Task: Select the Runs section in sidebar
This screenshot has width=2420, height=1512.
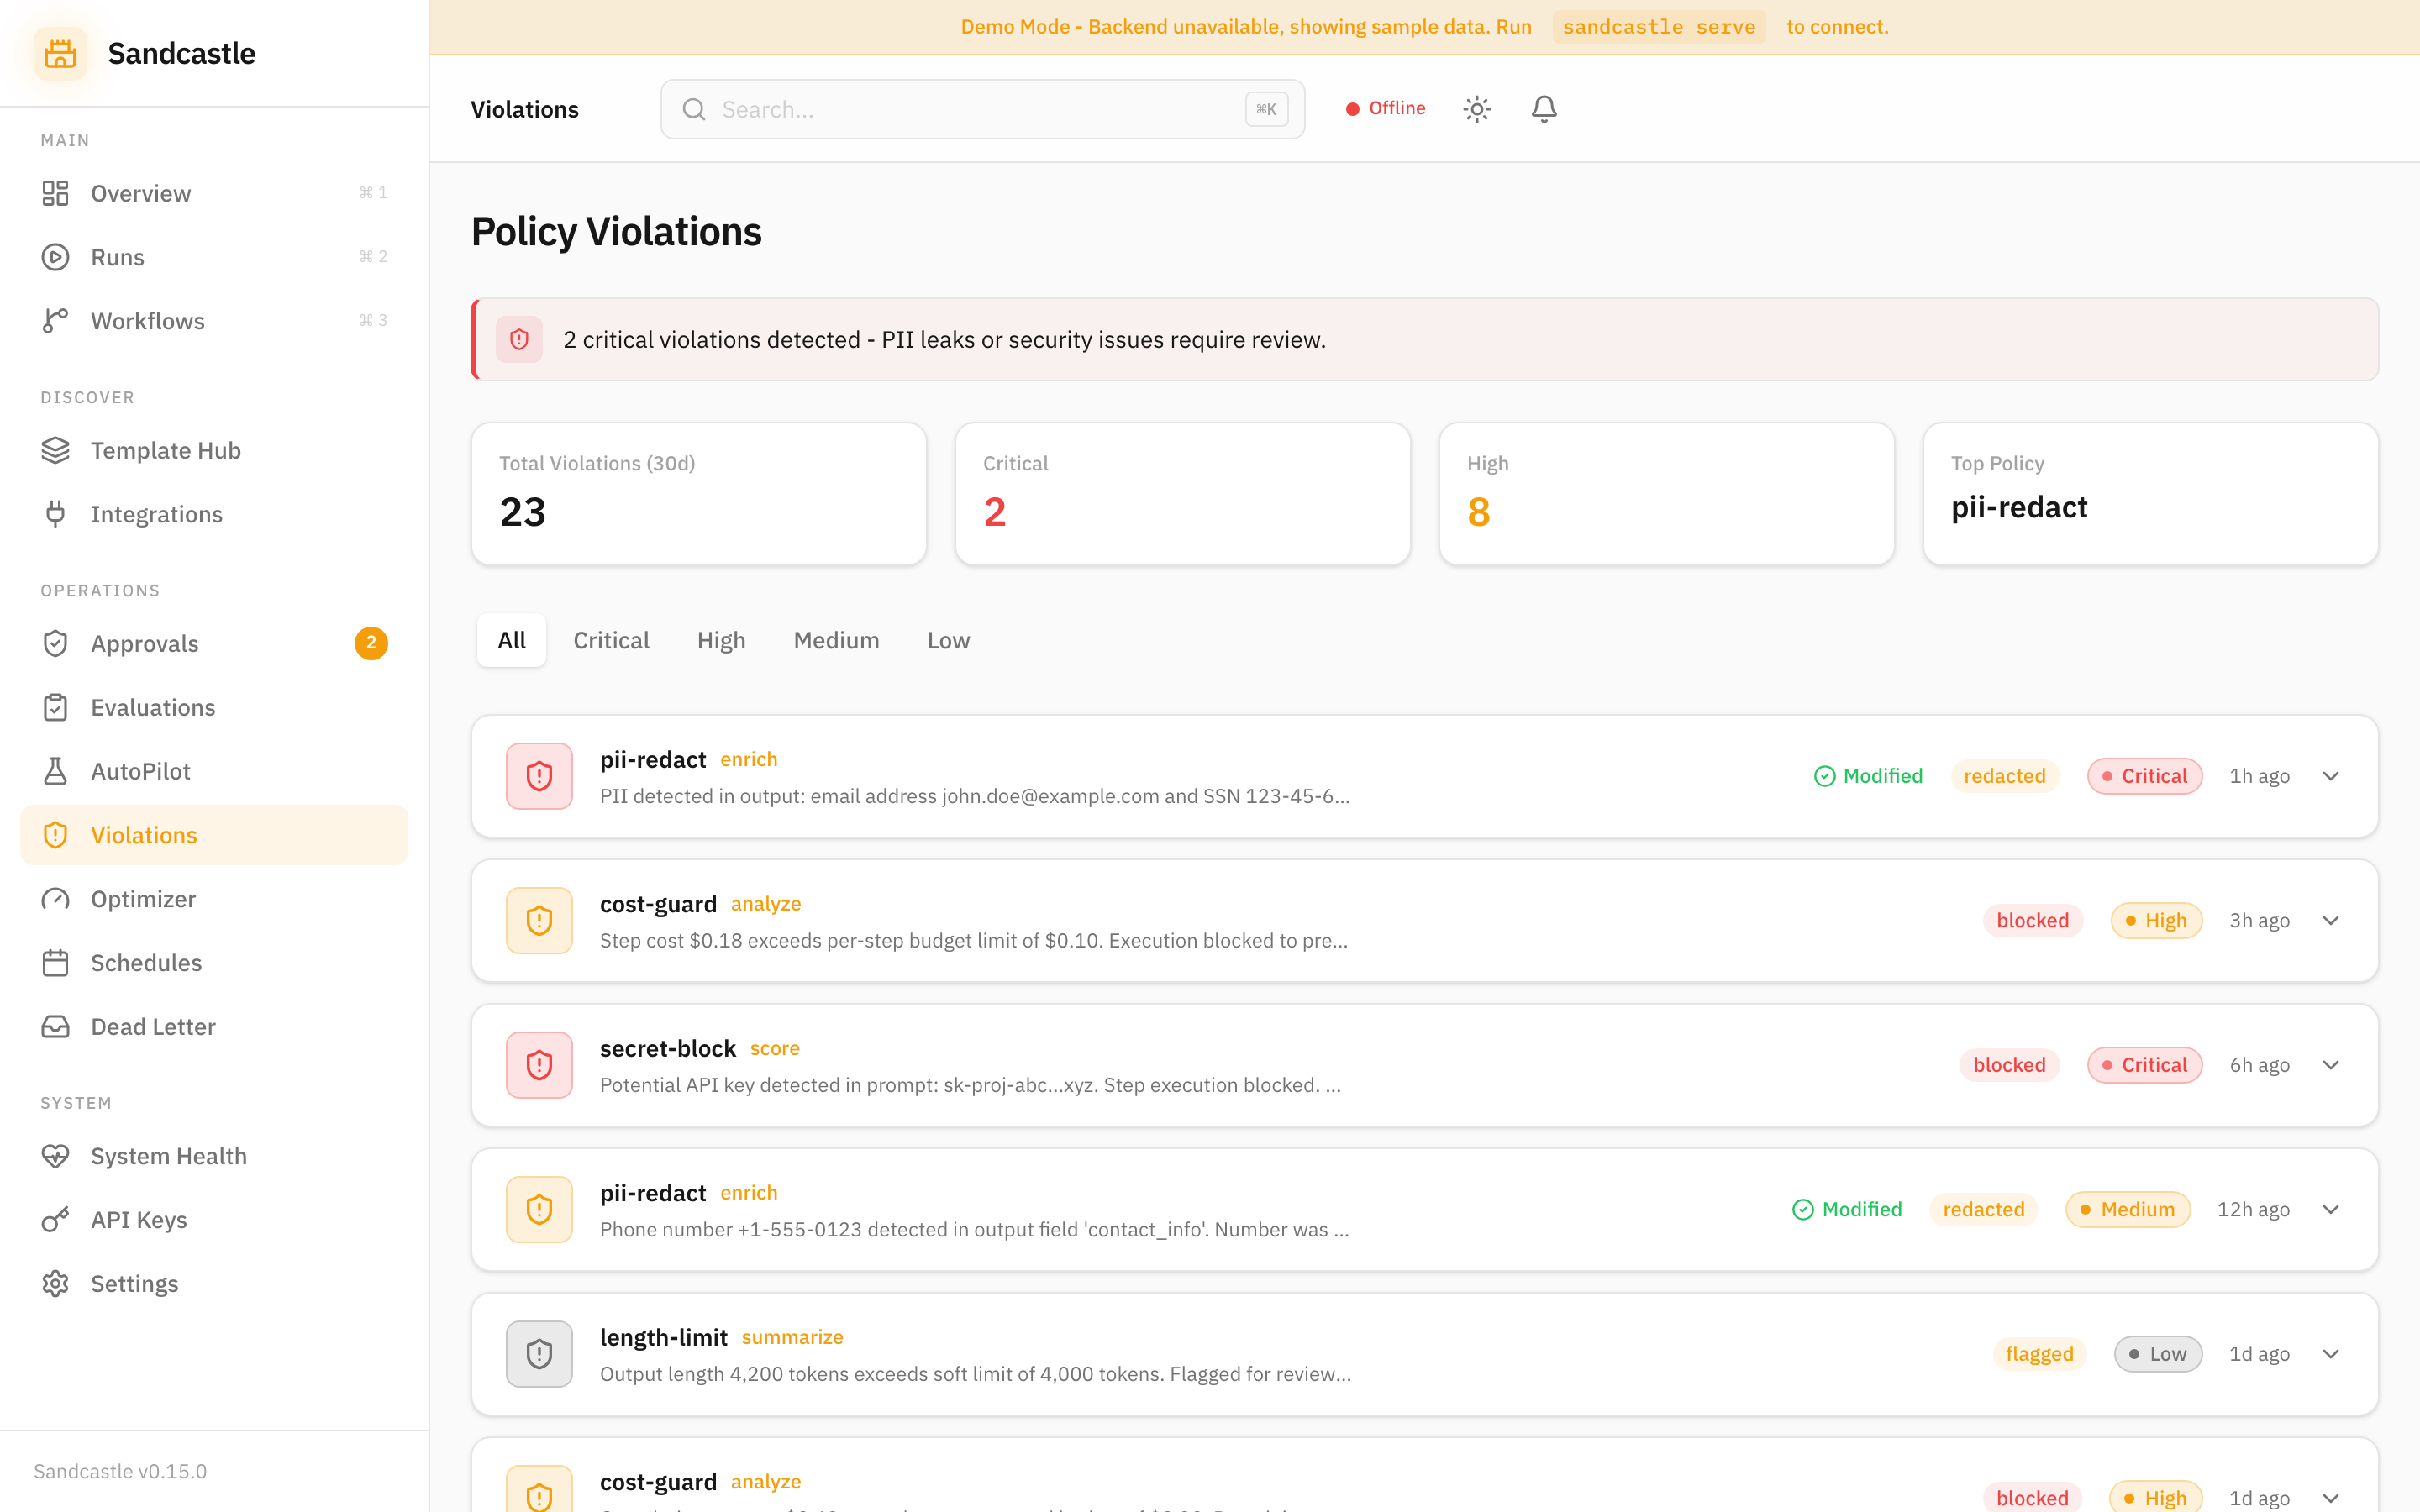Action: [117, 257]
